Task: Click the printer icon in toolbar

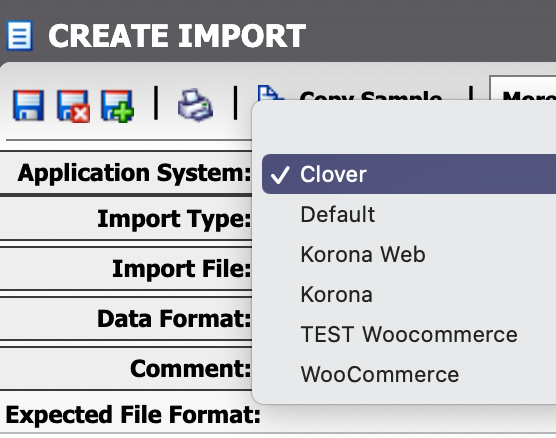Action: click(x=195, y=105)
